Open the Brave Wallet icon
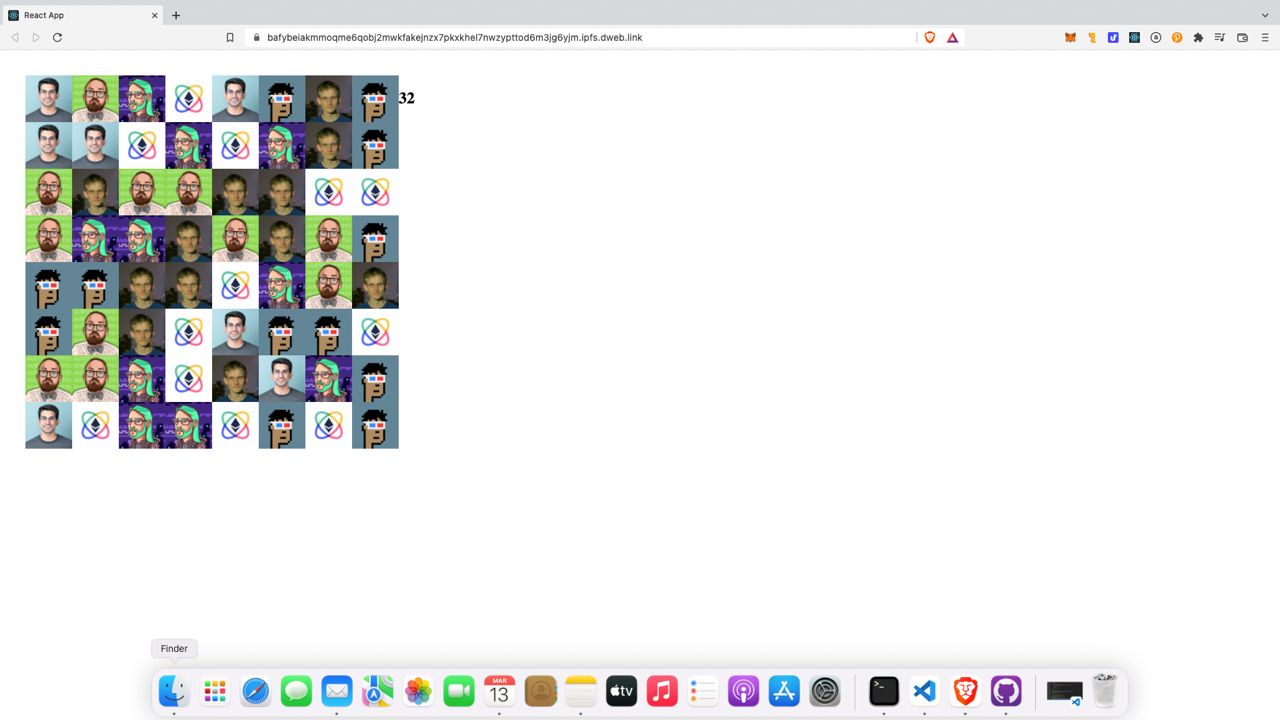 tap(1243, 37)
